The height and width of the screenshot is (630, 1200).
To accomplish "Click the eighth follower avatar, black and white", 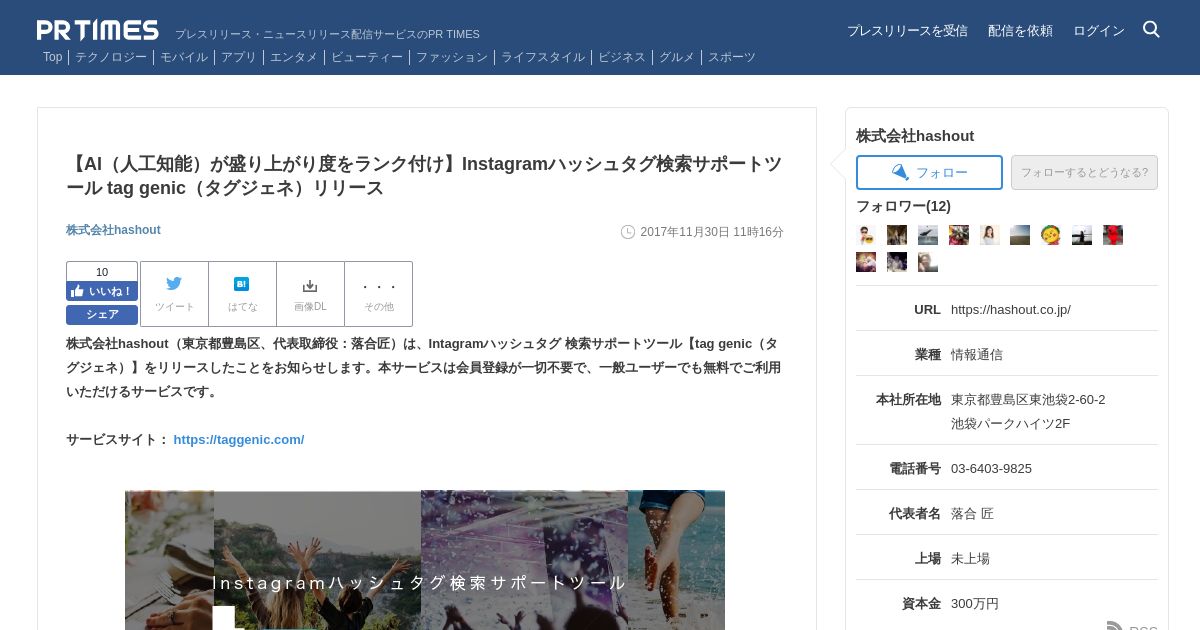I will coord(1082,235).
